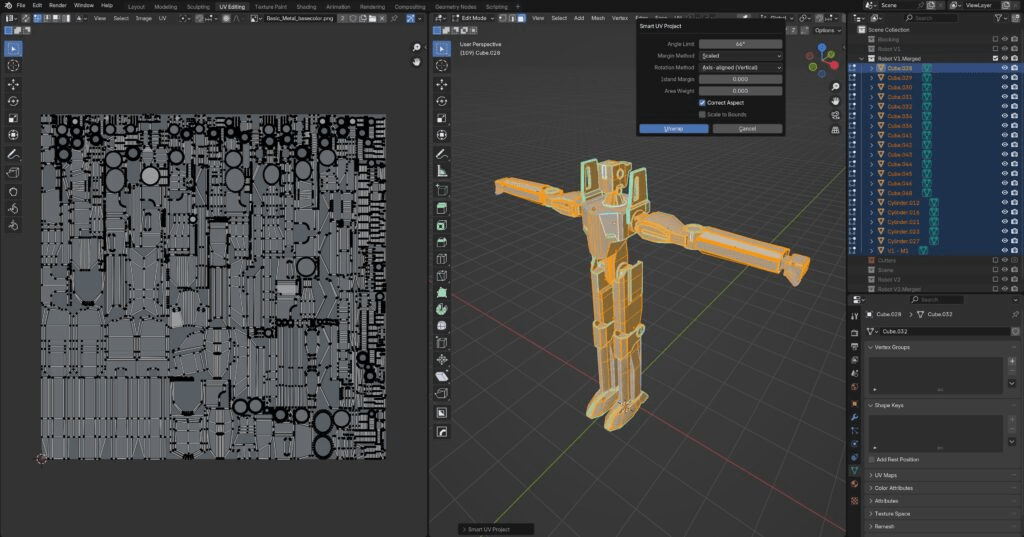Hide Cube.028 using its eye icon
Screen dimensions: 1024x537
1005,68
